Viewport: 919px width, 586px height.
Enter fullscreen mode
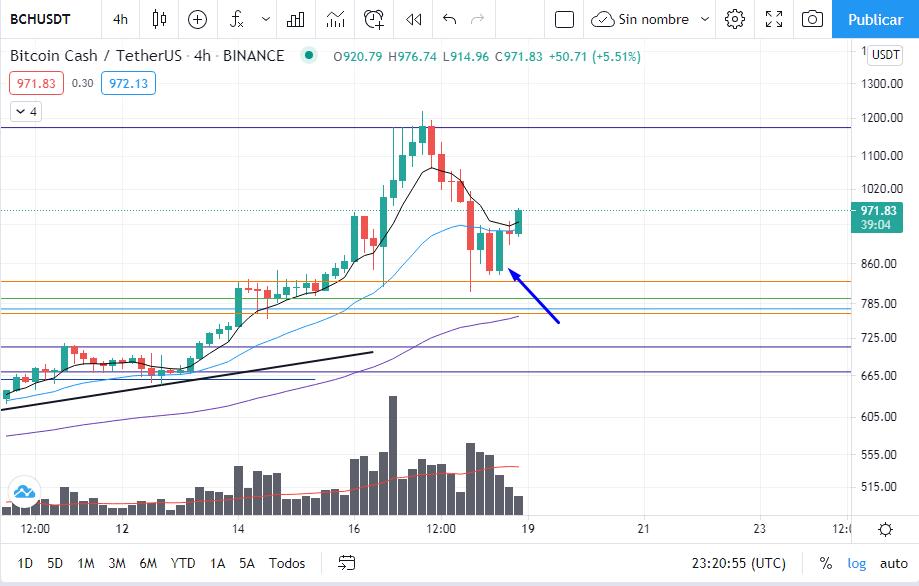tap(774, 19)
